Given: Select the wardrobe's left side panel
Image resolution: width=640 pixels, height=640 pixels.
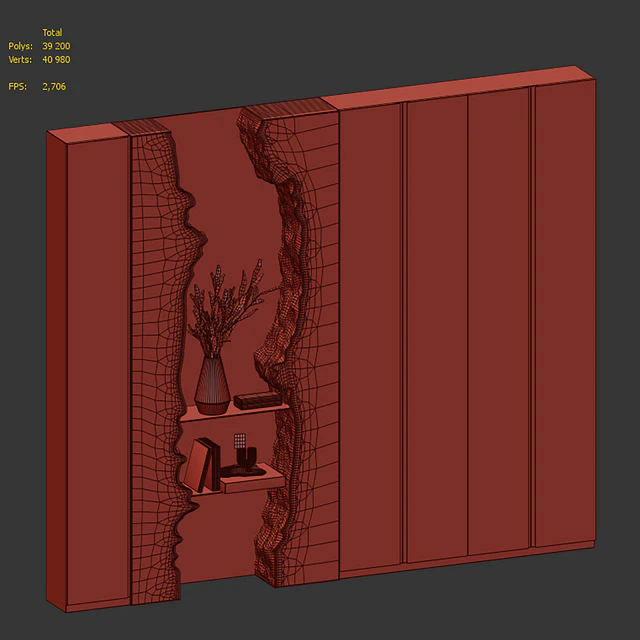Looking at the screenshot, I should pos(56,371).
